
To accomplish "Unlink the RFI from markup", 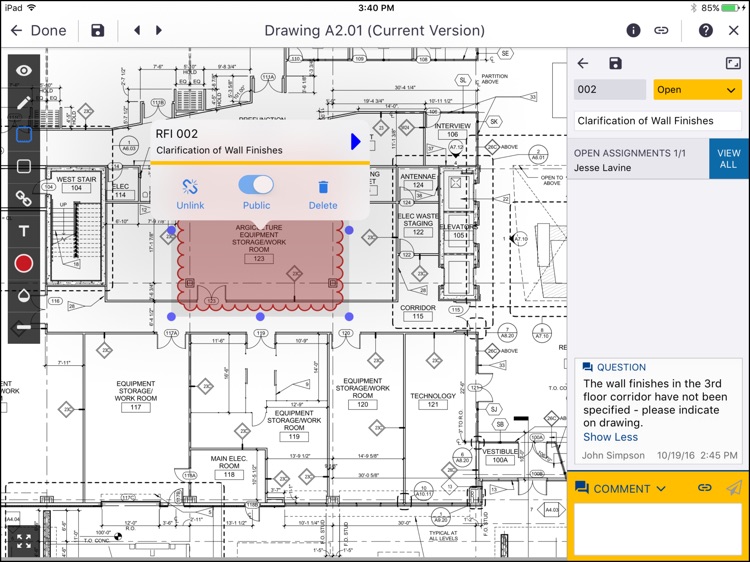I will 190,194.
